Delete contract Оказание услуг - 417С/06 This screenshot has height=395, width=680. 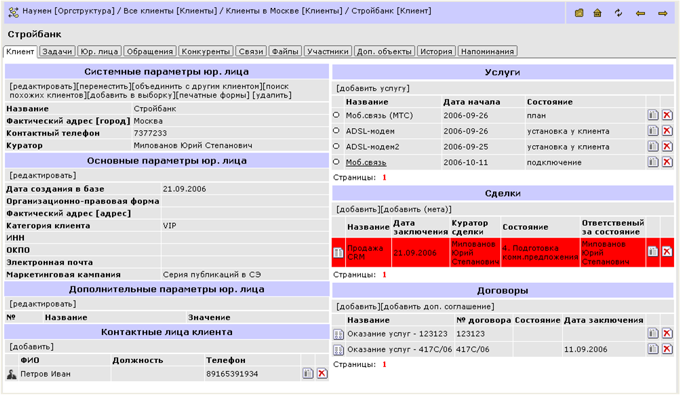(667, 349)
